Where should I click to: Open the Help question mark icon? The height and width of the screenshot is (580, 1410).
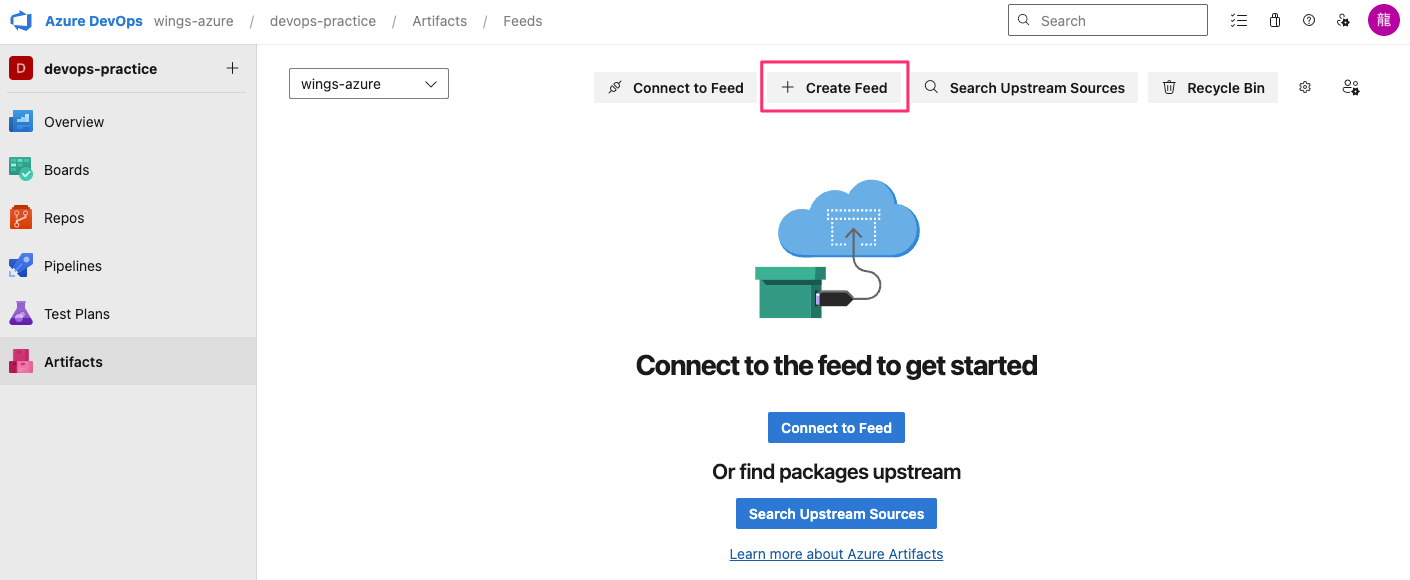[x=1309, y=21]
